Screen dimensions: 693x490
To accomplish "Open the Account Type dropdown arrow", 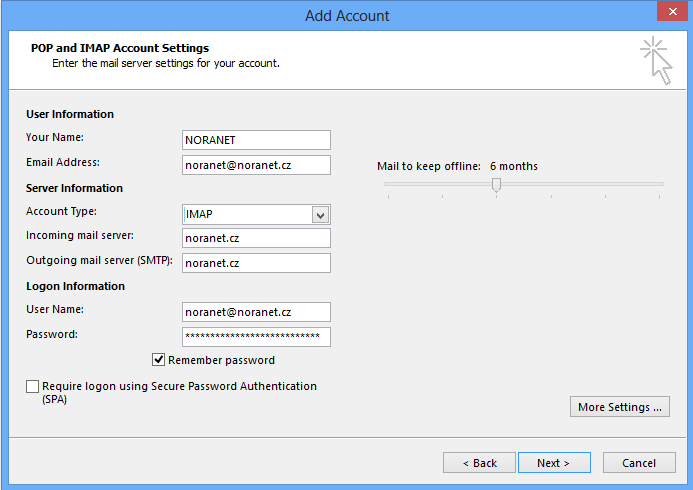I will pyautogui.click(x=320, y=215).
